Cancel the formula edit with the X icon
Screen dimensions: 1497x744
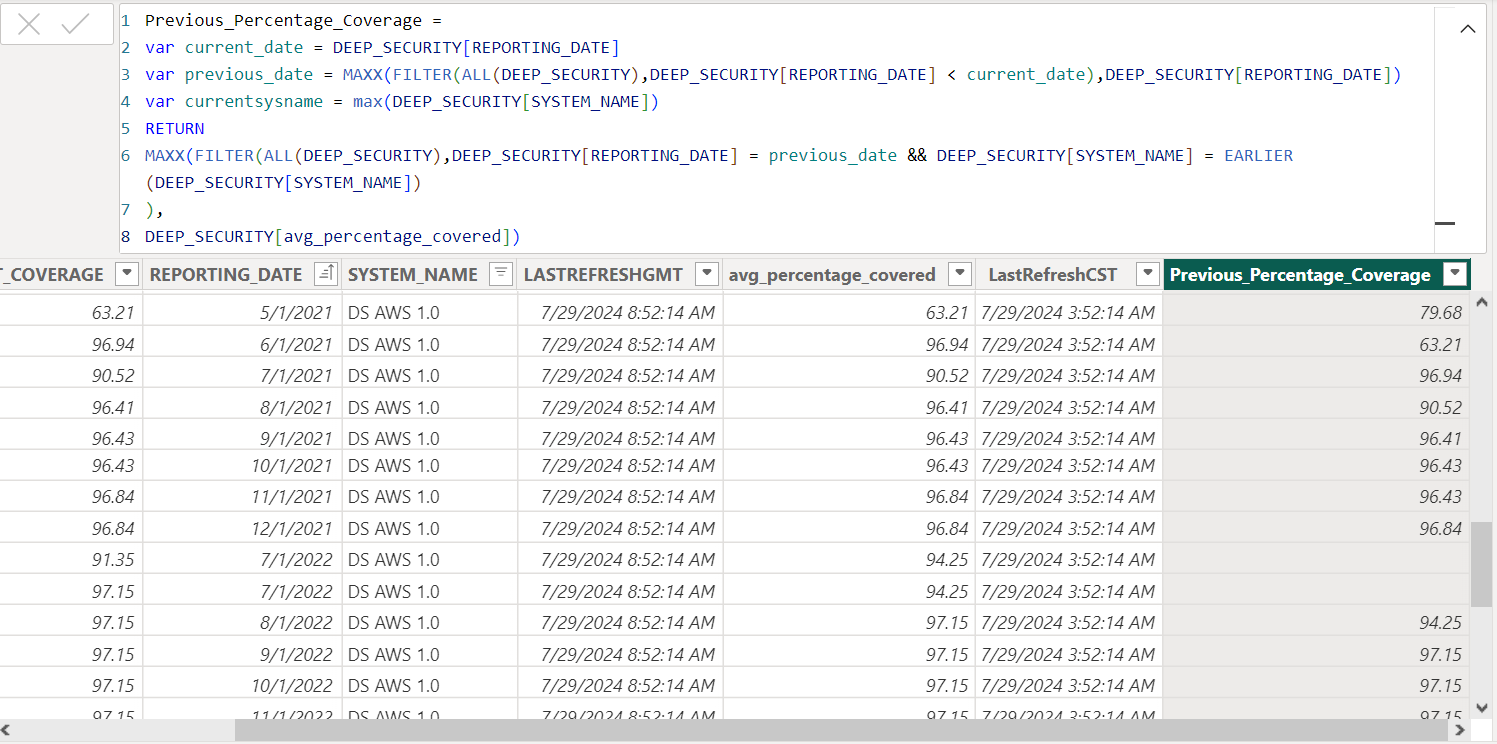tap(29, 25)
